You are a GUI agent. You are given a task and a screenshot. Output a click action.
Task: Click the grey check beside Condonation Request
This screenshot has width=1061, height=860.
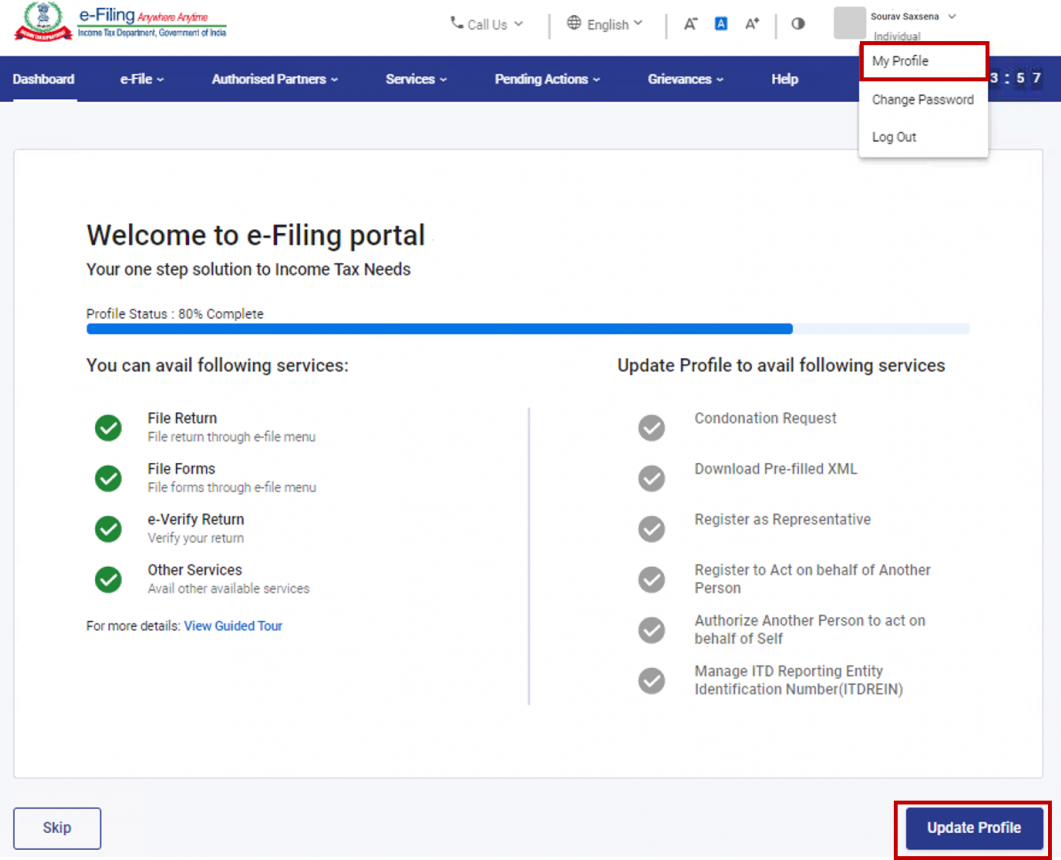pyautogui.click(x=652, y=428)
